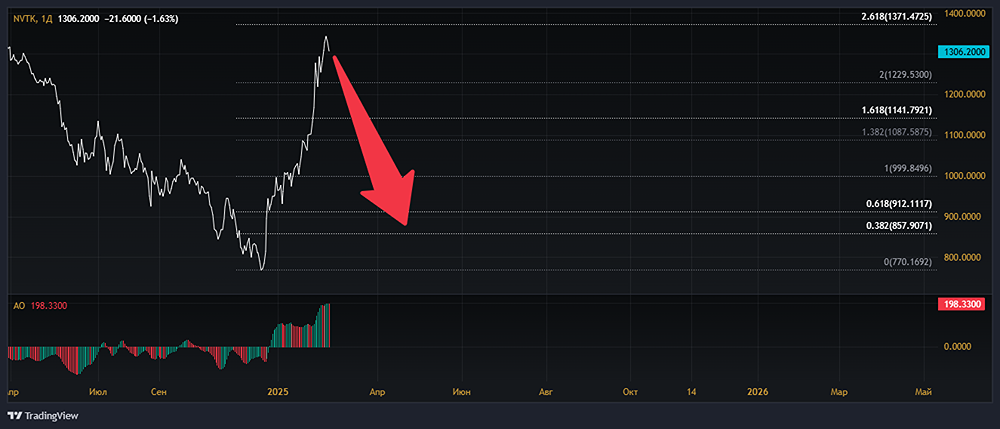Click the 2026 label on time axis
The image size is (1000, 429).
[759, 393]
